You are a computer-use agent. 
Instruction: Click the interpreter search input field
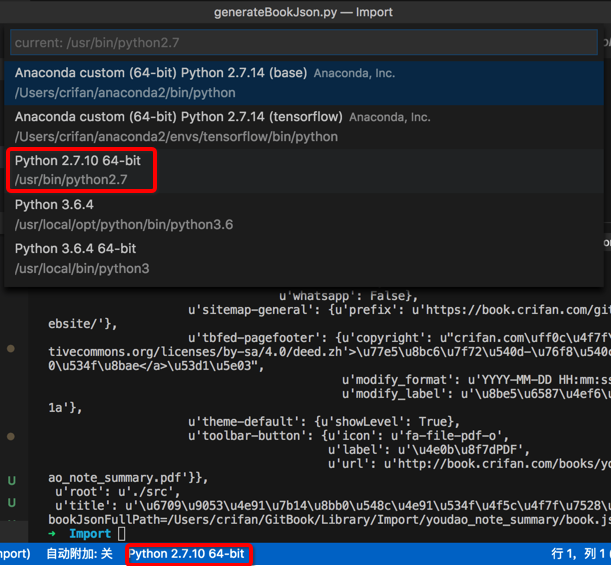pos(304,42)
